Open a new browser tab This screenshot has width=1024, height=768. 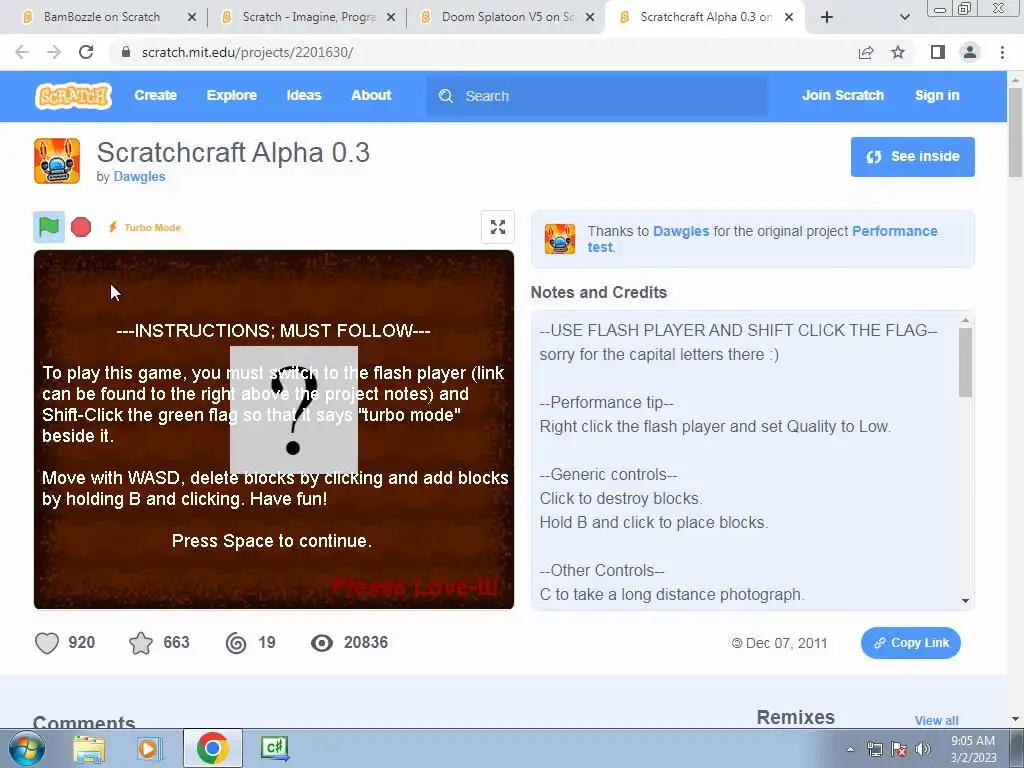pyautogui.click(x=827, y=18)
